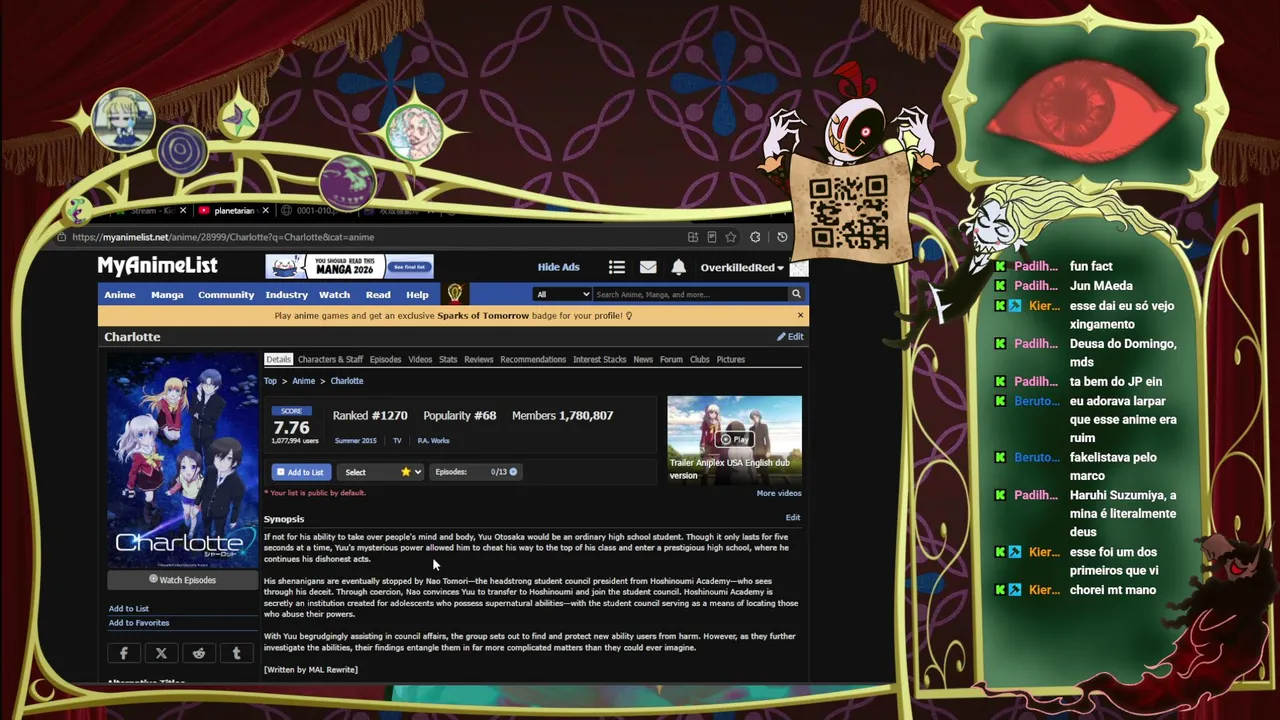Open the Manga navigation menu

(x=167, y=295)
